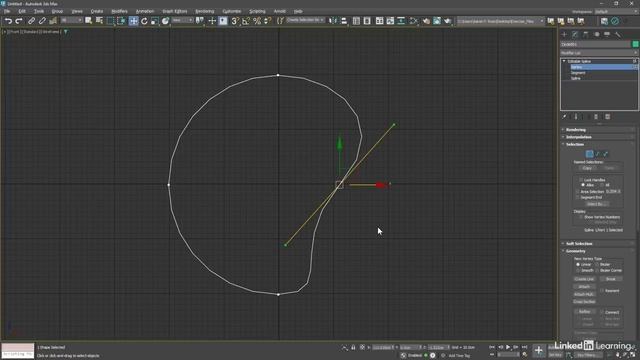Toggle the Spinner Snap icon
Viewport: 640px width, 360px height.
click(x=267, y=21)
